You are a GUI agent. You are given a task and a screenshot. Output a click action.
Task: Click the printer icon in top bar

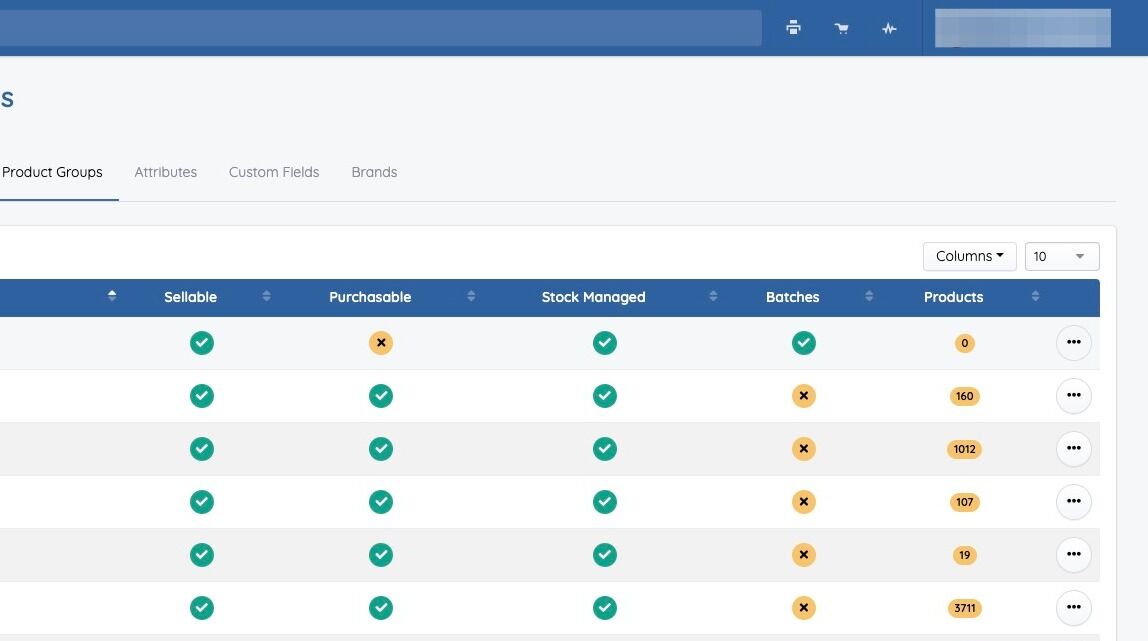coord(793,28)
